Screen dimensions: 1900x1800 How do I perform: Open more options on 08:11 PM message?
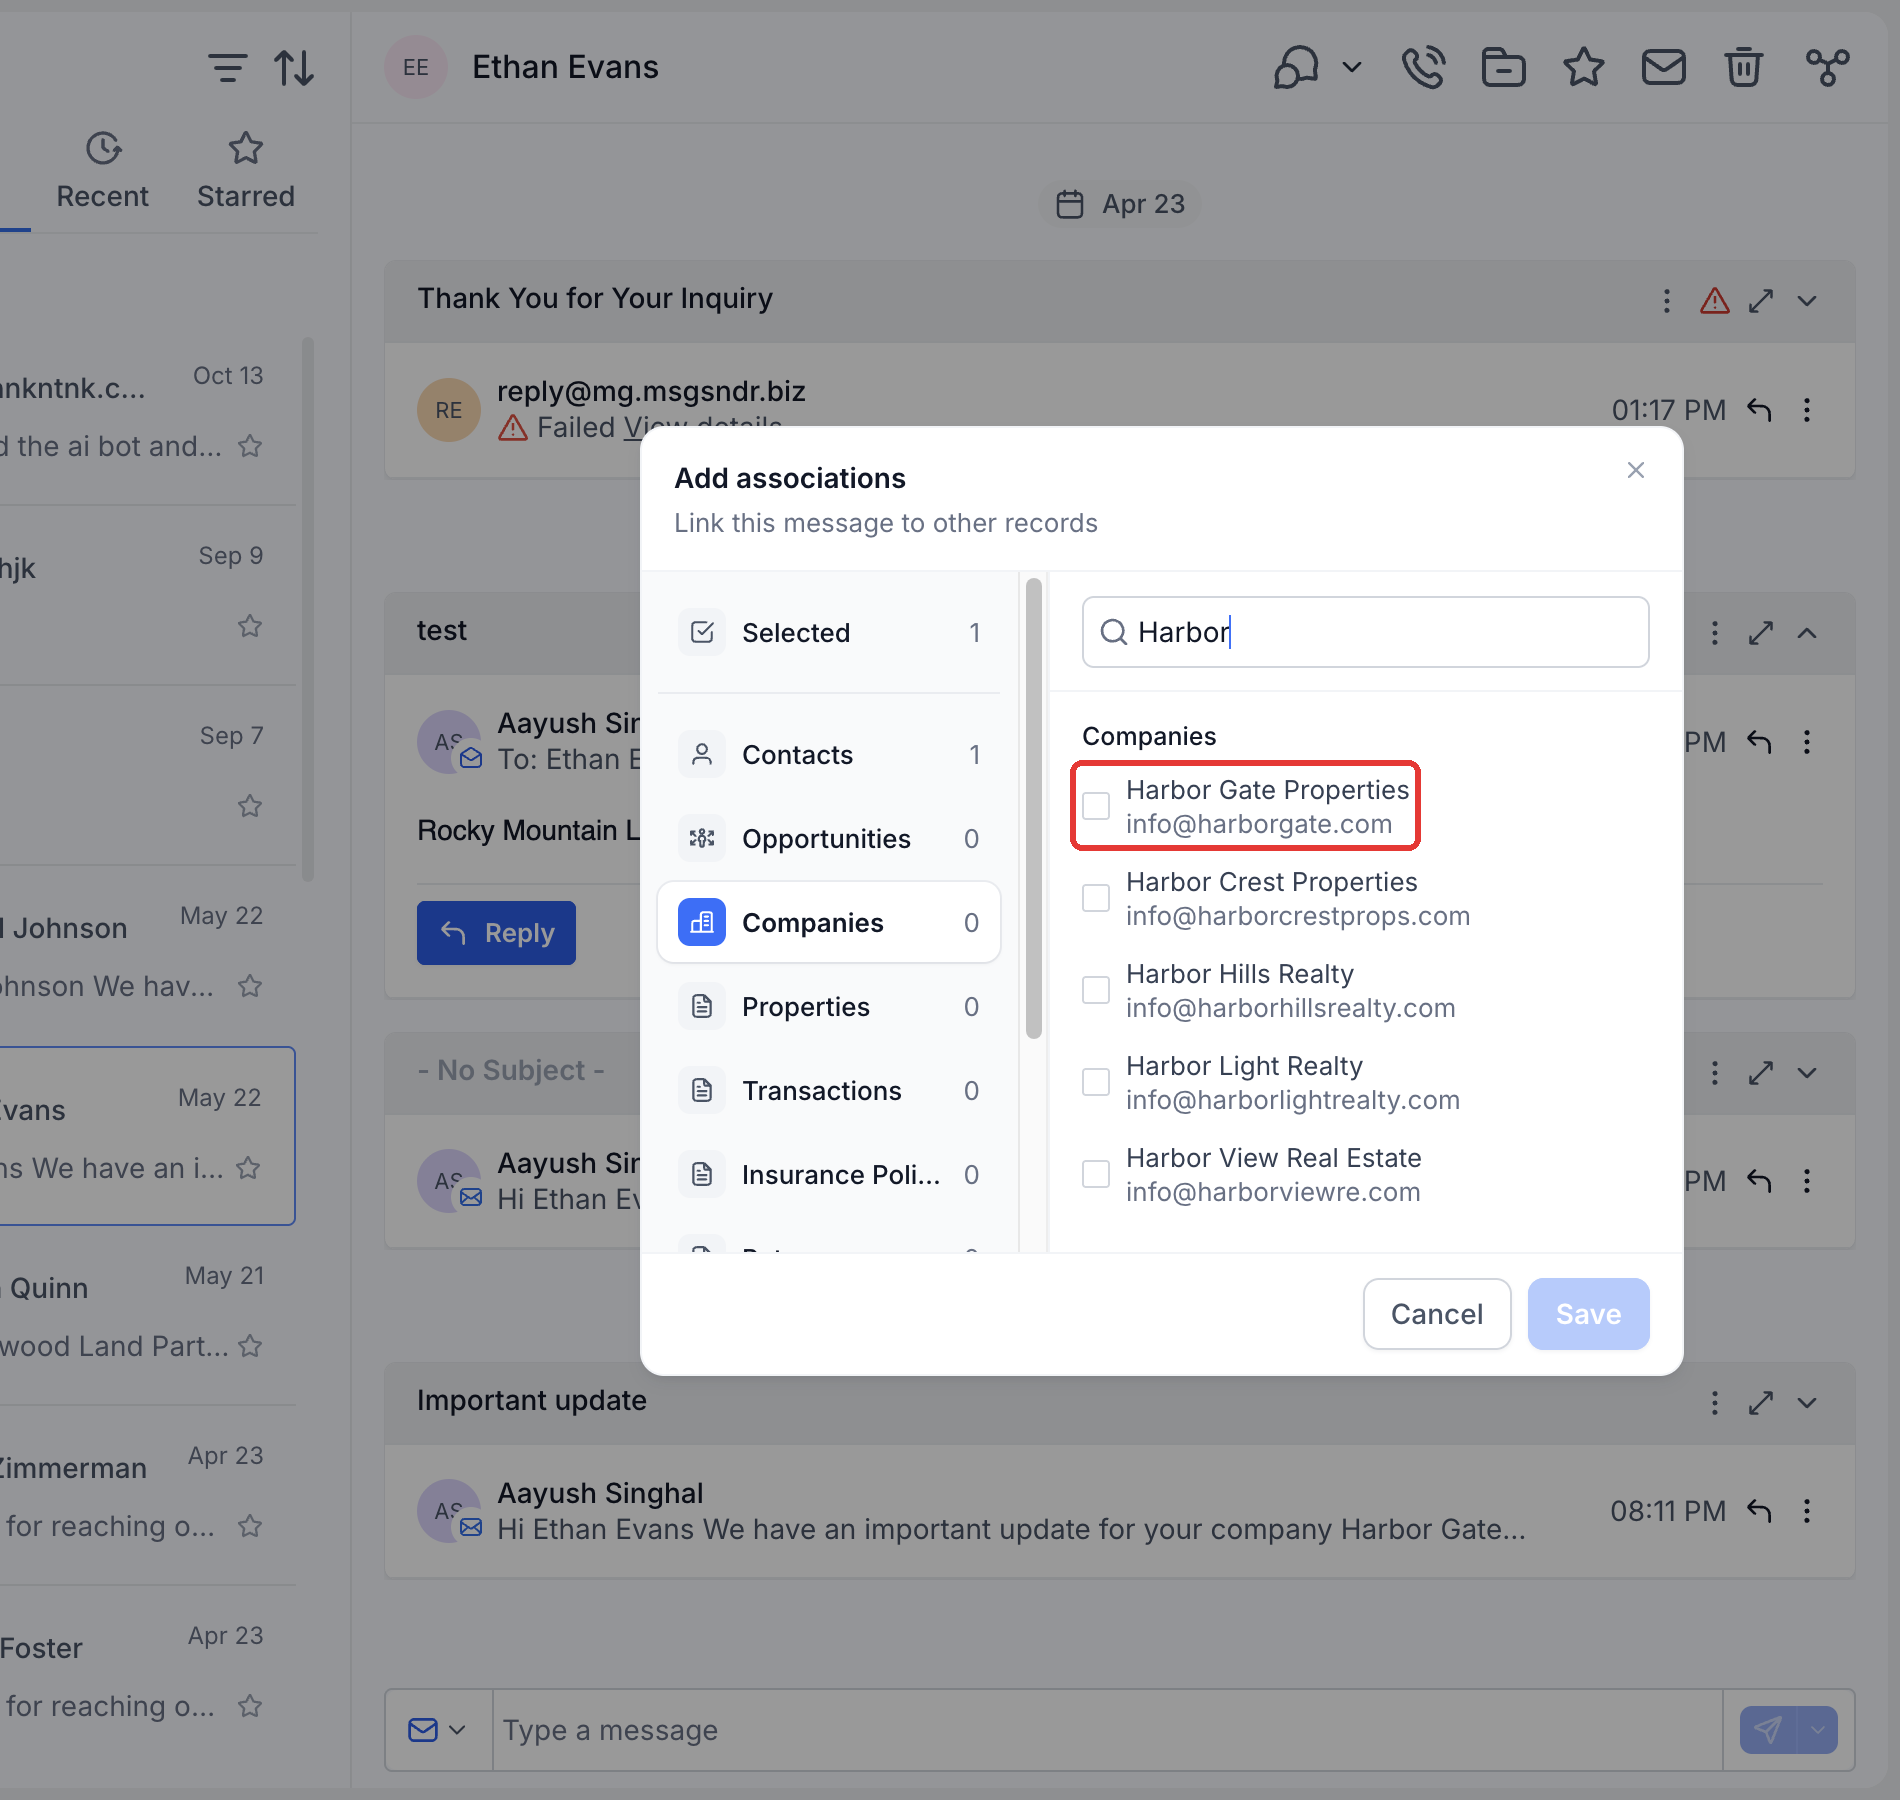pyautogui.click(x=1807, y=1511)
